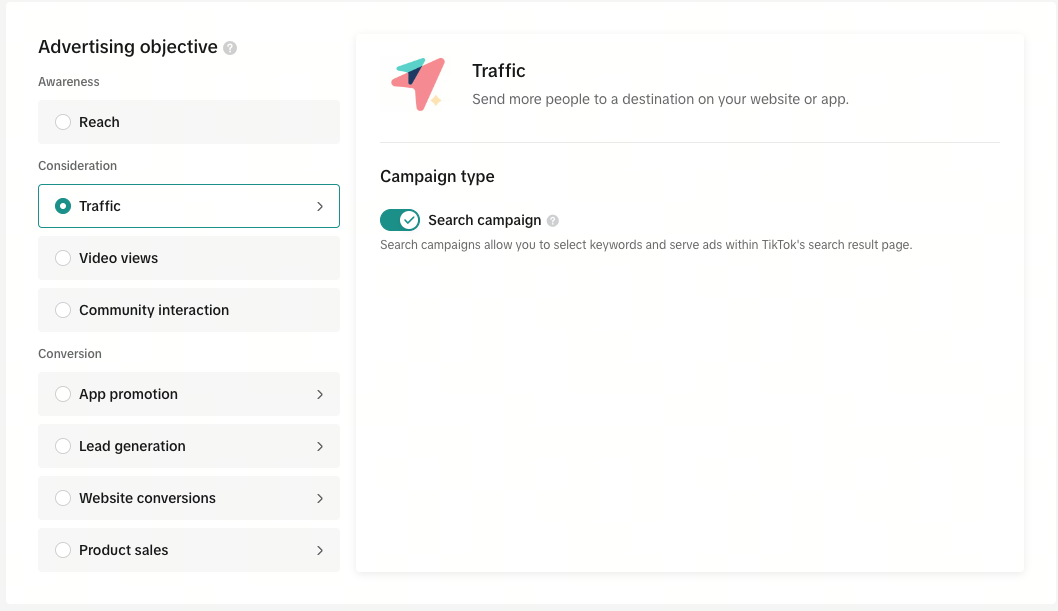Expand the App promotion chevron

coord(320,395)
